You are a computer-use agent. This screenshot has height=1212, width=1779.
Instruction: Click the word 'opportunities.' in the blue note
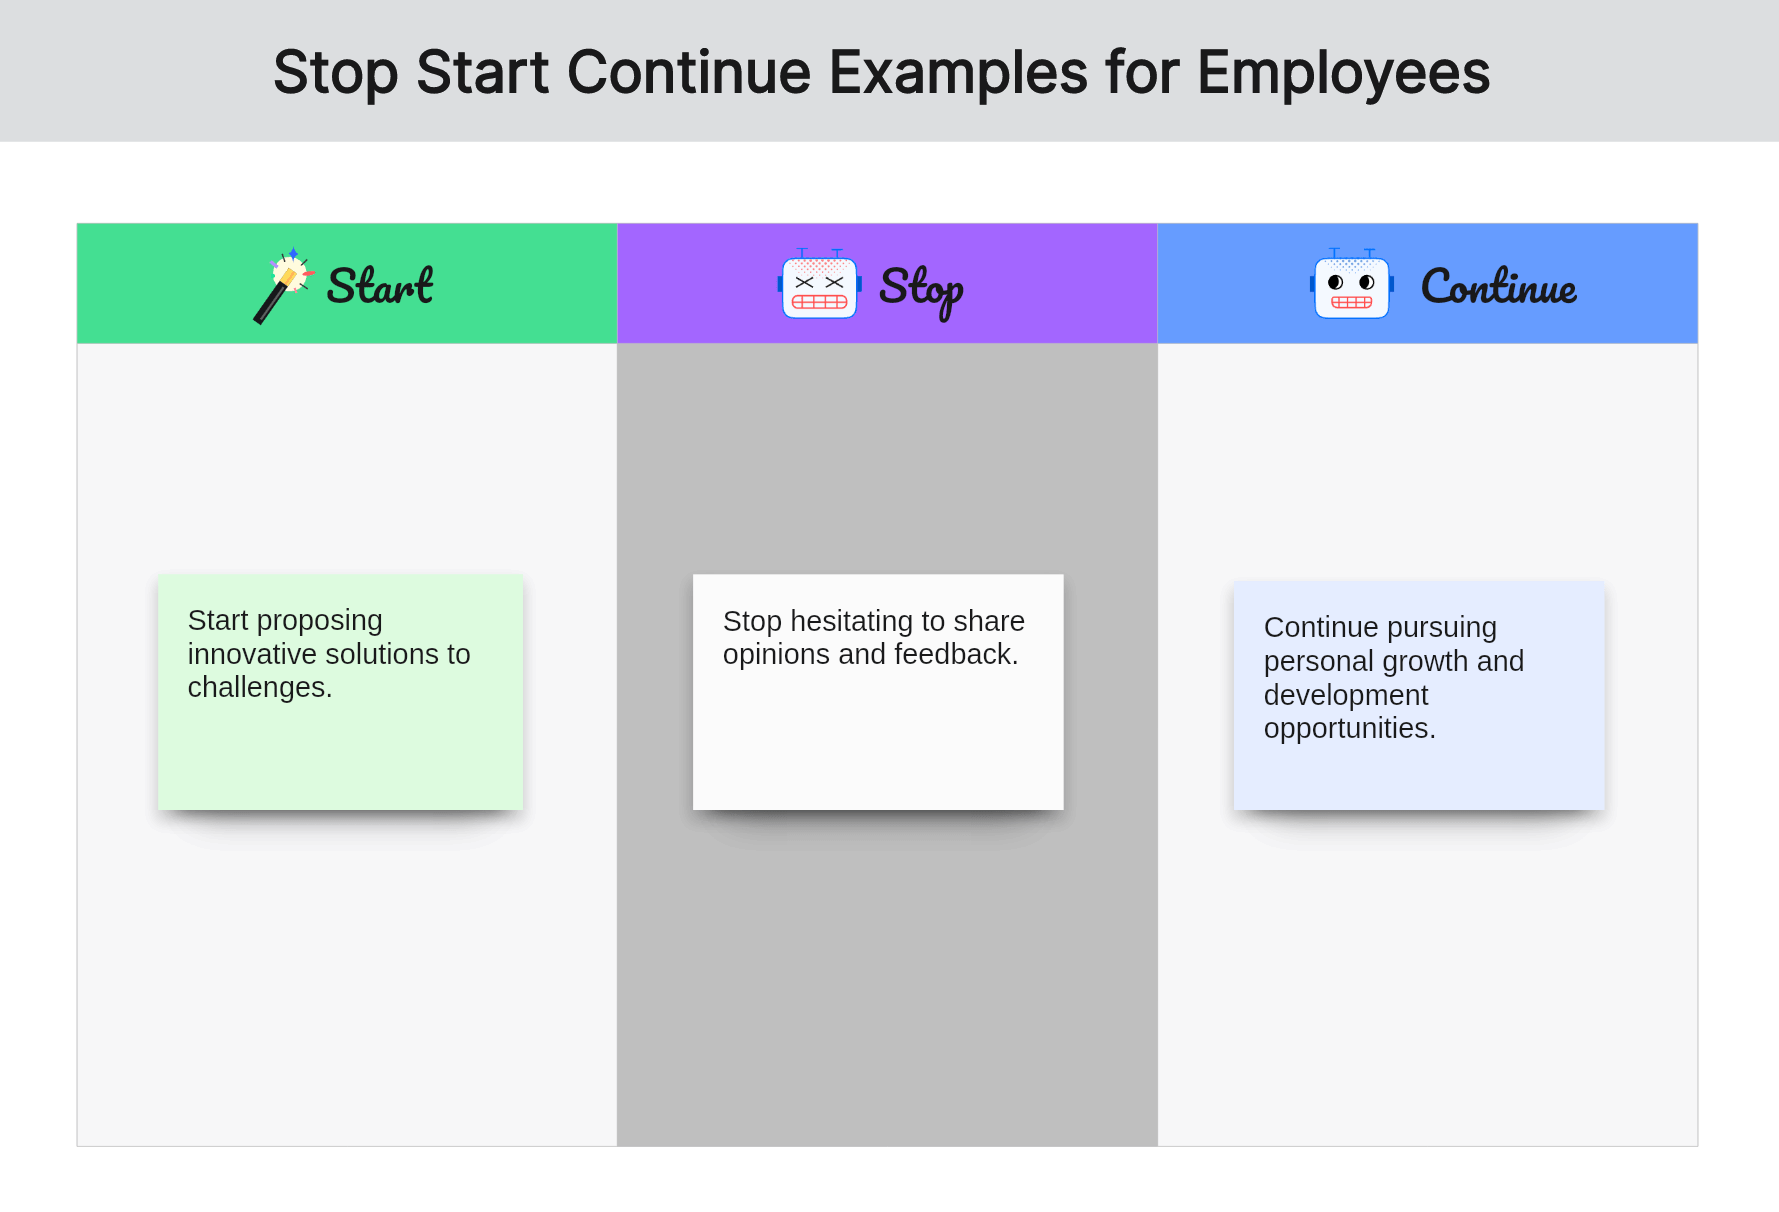(1349, 728)
